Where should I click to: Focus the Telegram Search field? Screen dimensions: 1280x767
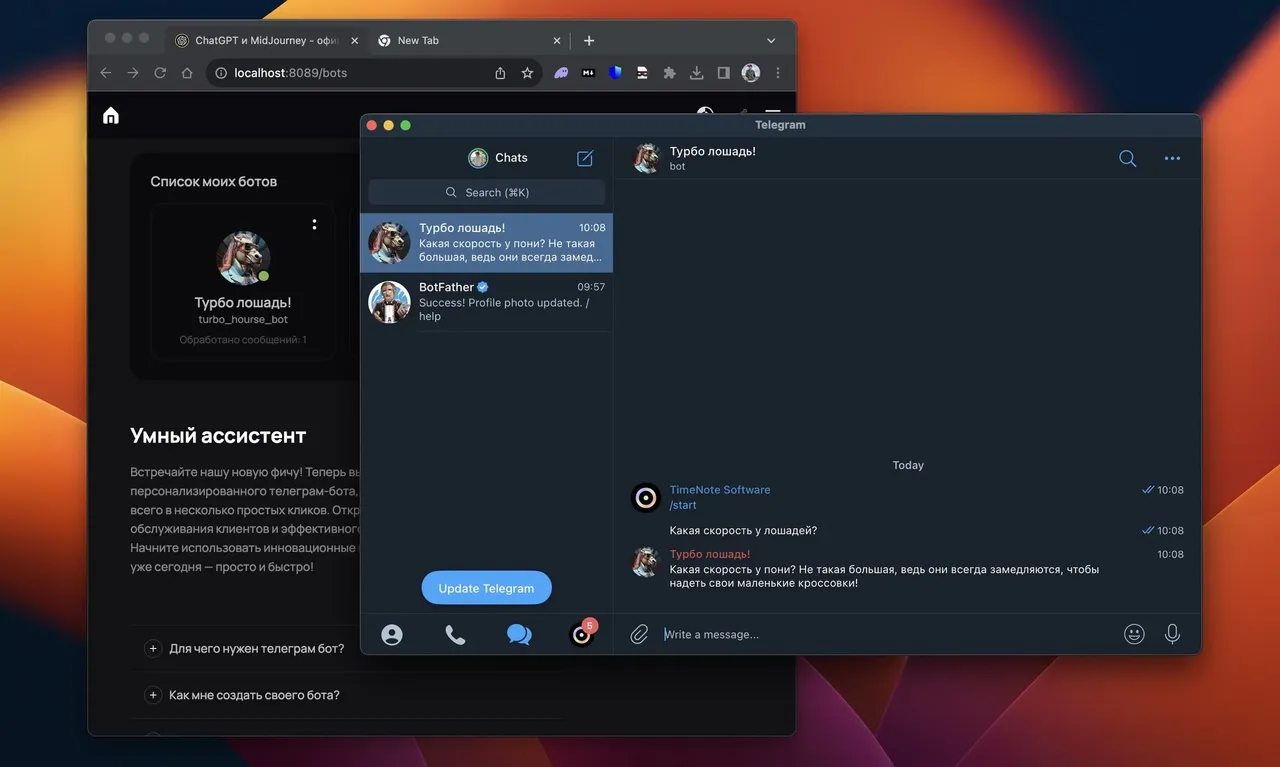487,192
